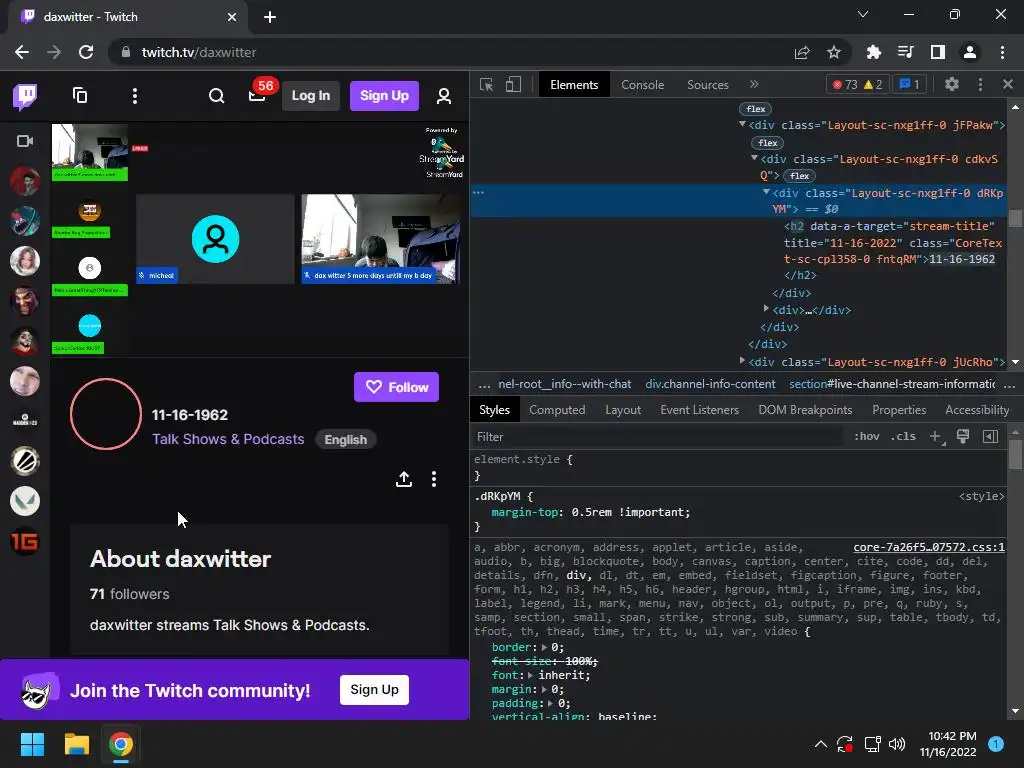Open the Windows Start menu
The image size is (1024, 768).
(32, 744)
